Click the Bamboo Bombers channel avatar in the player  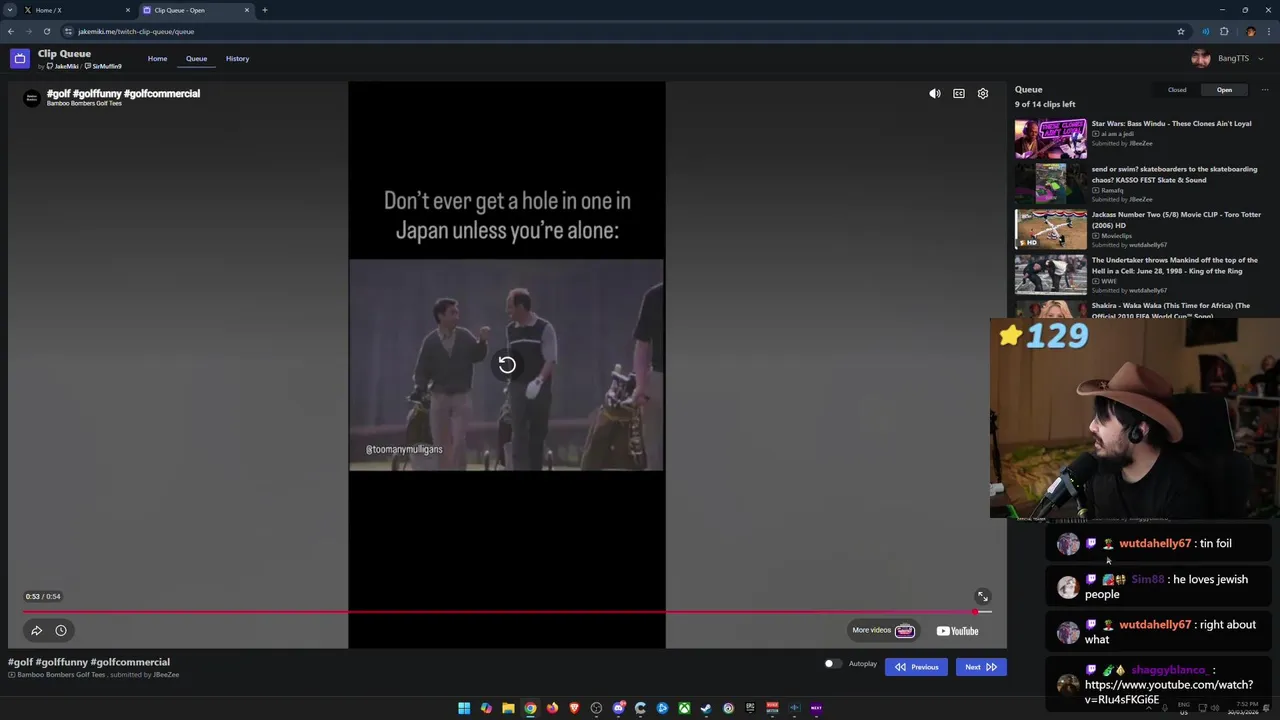click(32, 97)
